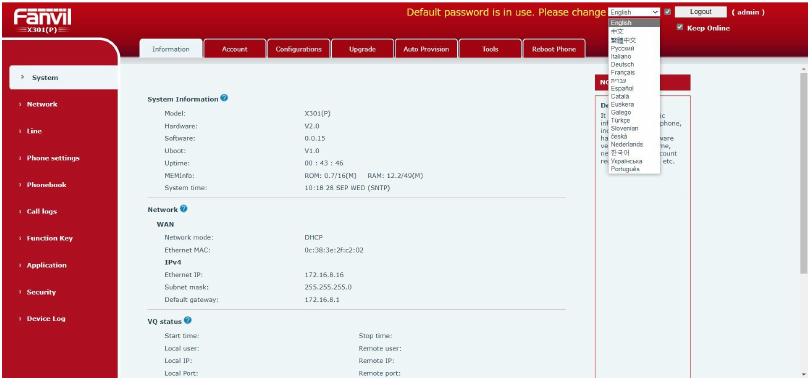Choose Euskera from language list
Image resolution: width=808 pixels, height=378 pixels.
click(x=634, y=105)
